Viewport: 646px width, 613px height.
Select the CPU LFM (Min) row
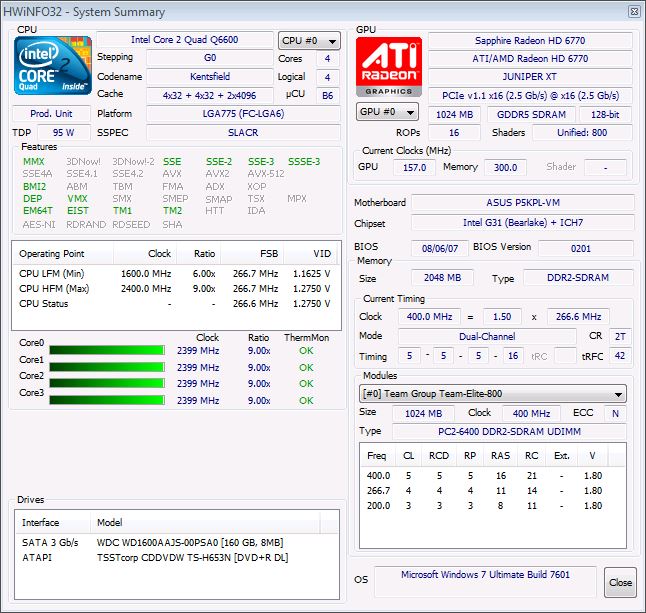pos(175,274)
